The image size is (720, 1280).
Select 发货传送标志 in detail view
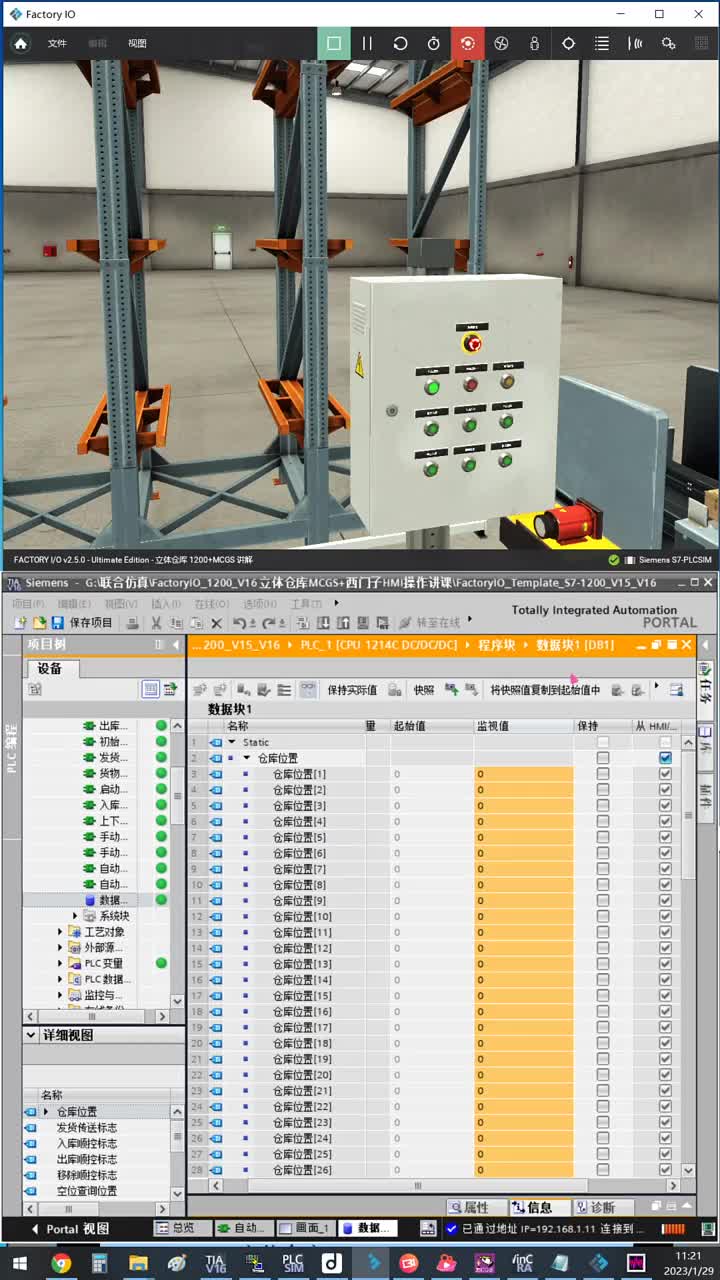86,1128
